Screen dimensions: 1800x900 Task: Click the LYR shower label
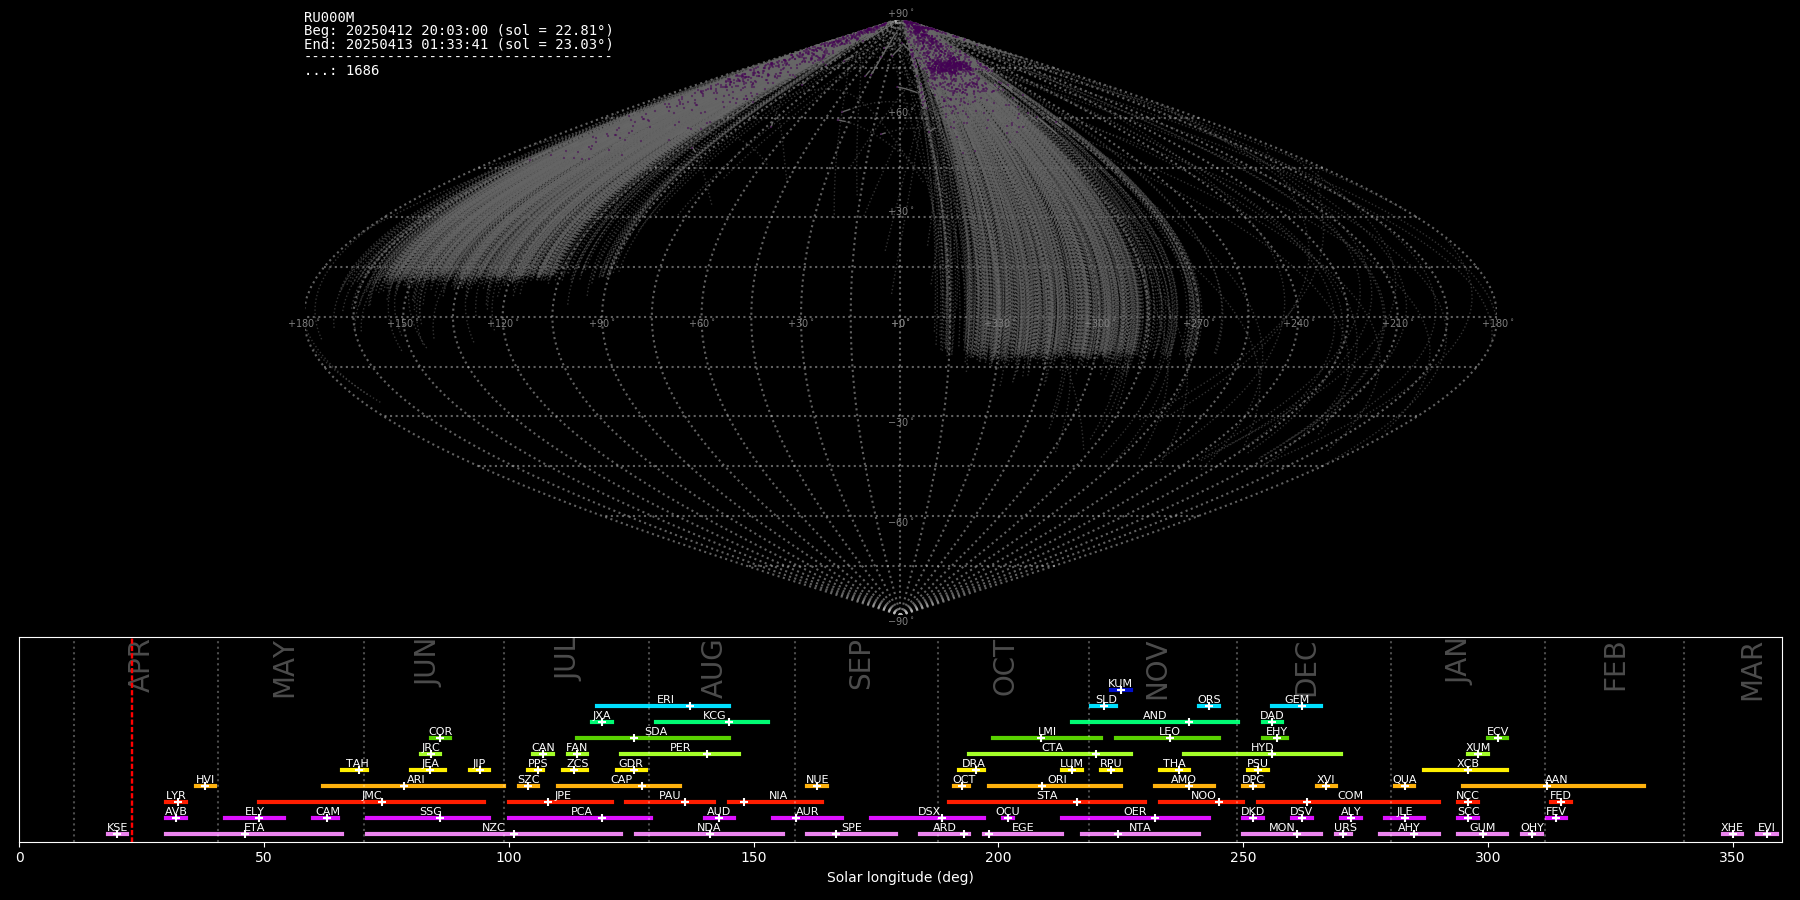176,795
